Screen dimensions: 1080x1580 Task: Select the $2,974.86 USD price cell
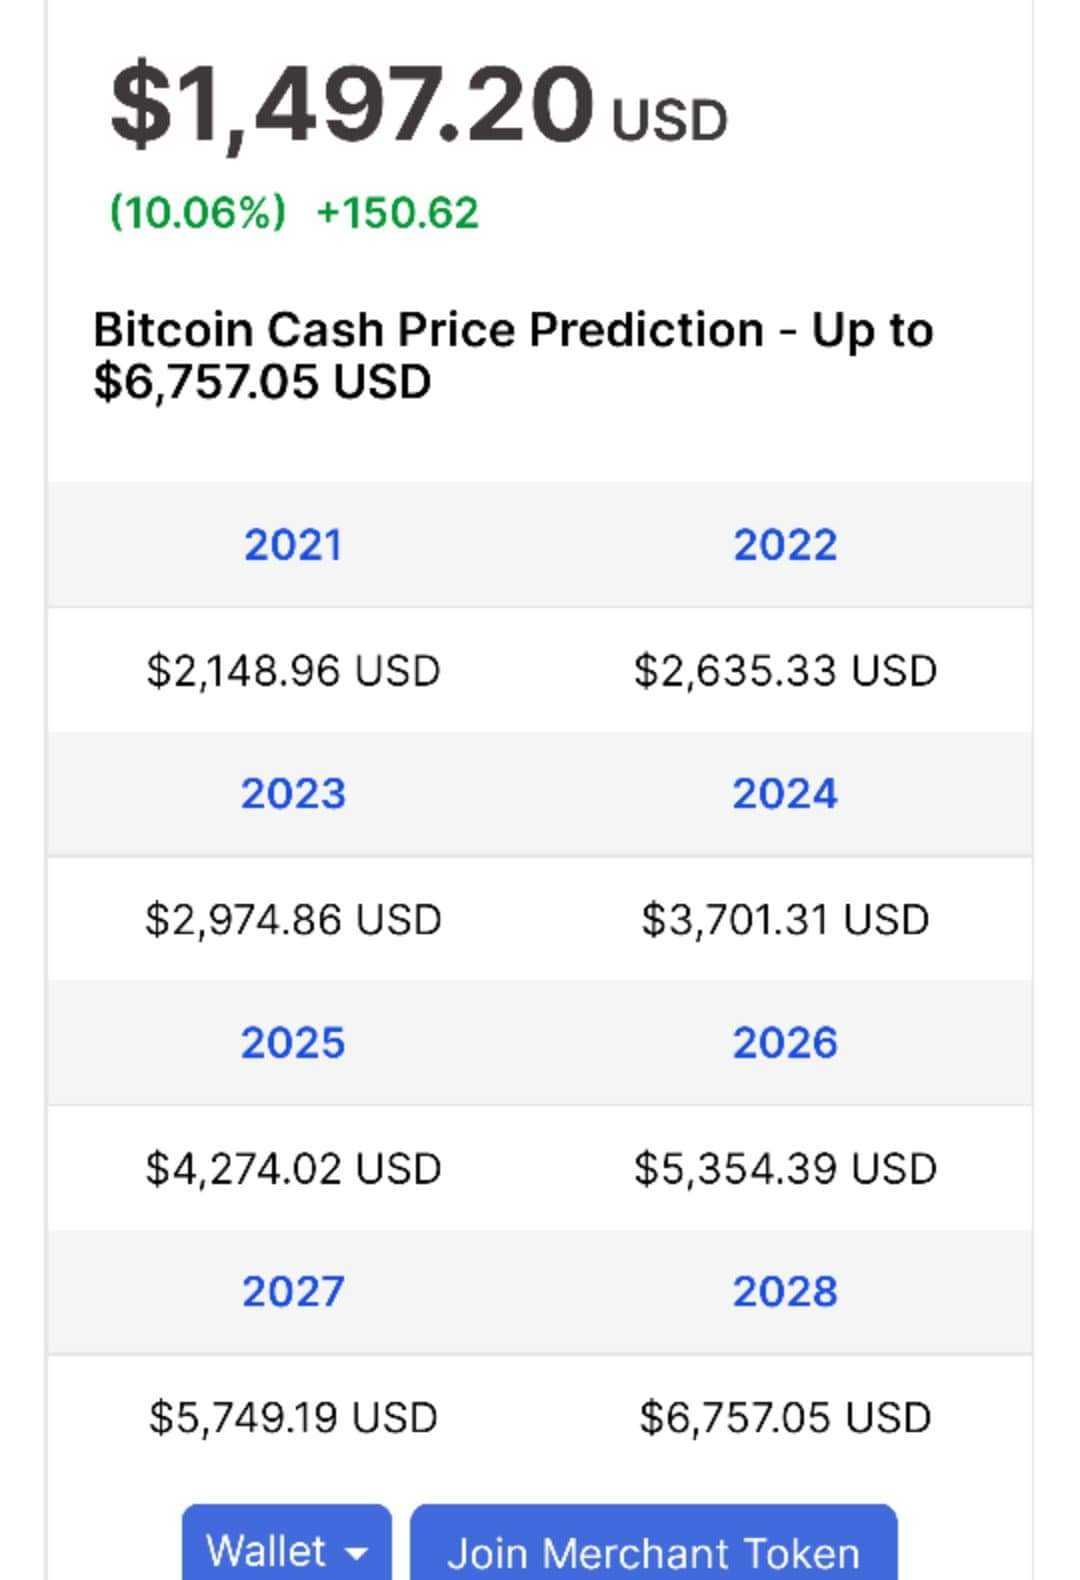pyautogui.click(x=293, y=919)
